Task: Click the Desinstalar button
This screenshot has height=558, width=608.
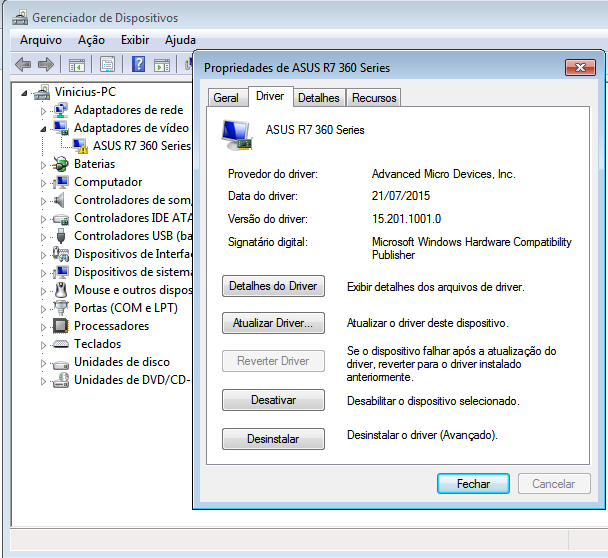Action: 273,439
